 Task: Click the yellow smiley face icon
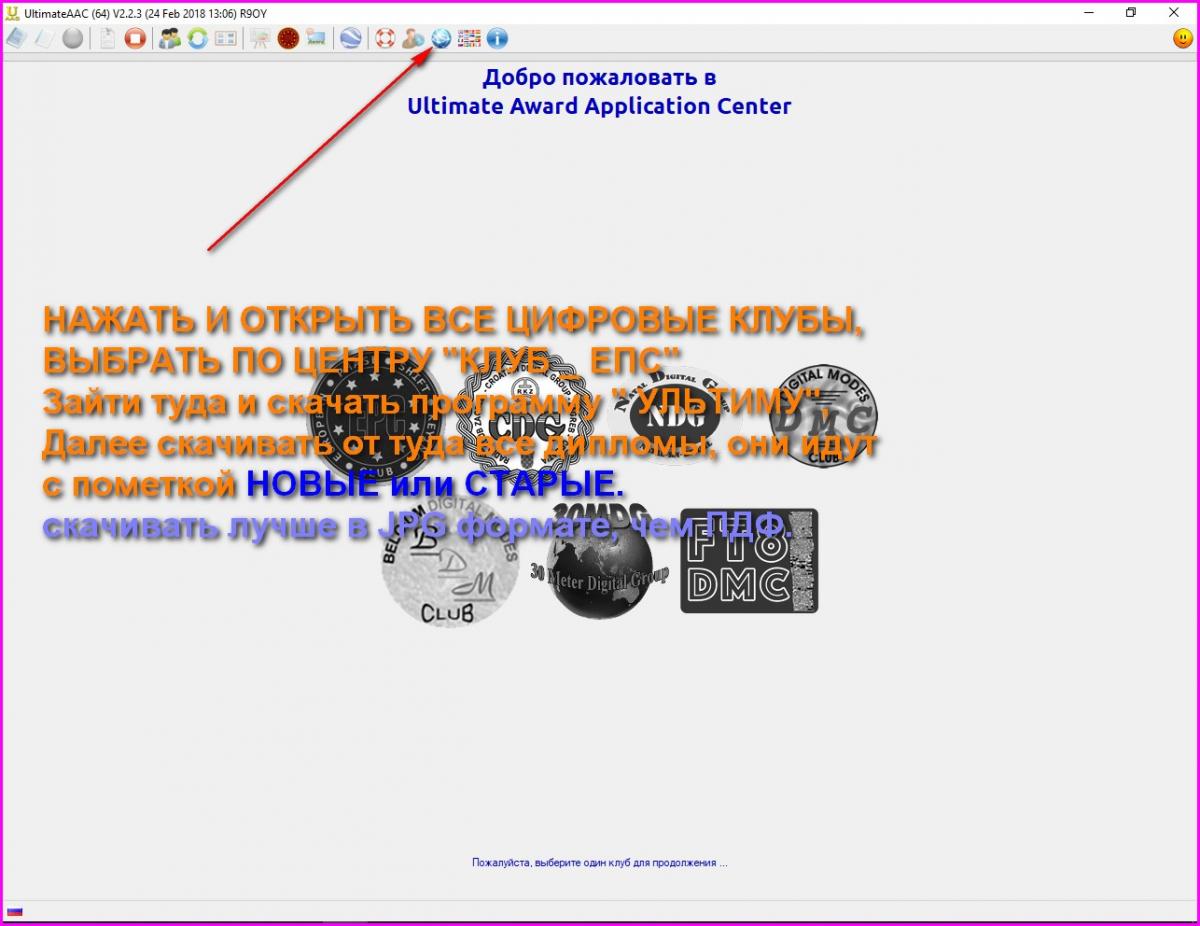[1182, 39]
